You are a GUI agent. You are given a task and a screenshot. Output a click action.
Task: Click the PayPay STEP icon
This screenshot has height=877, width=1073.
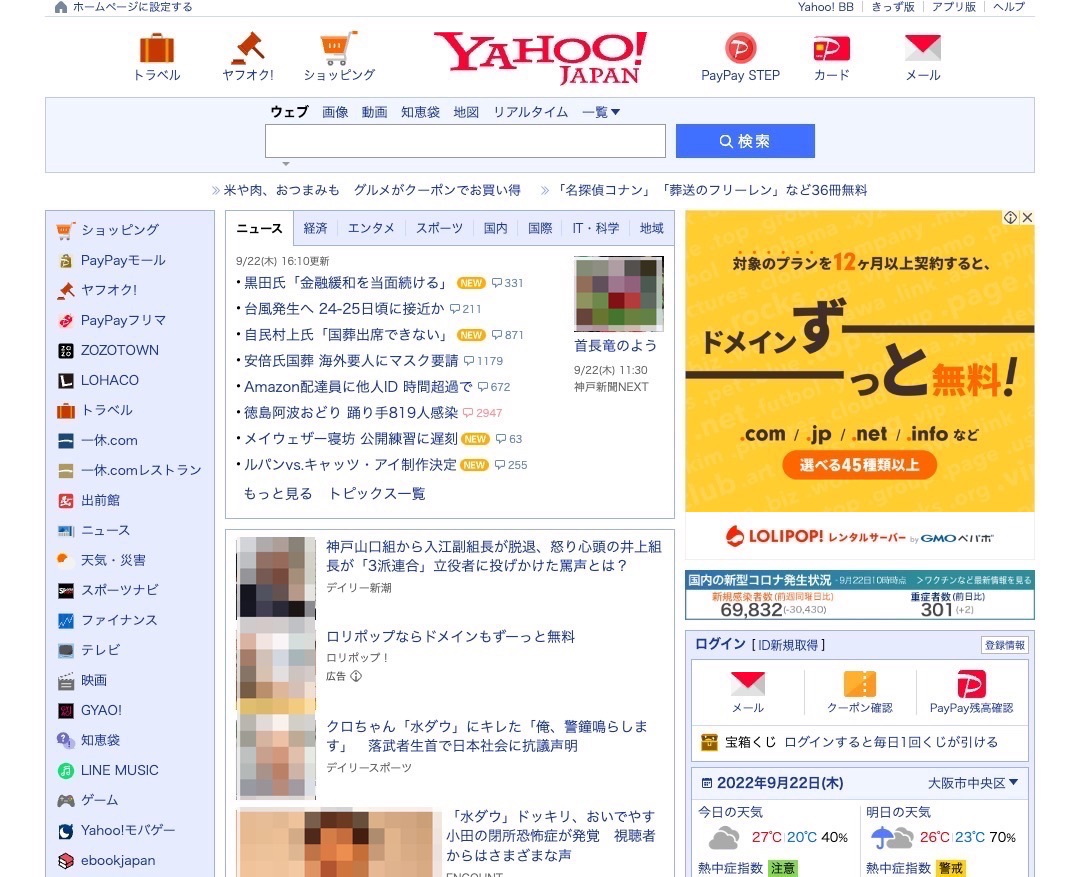(740, 49)
